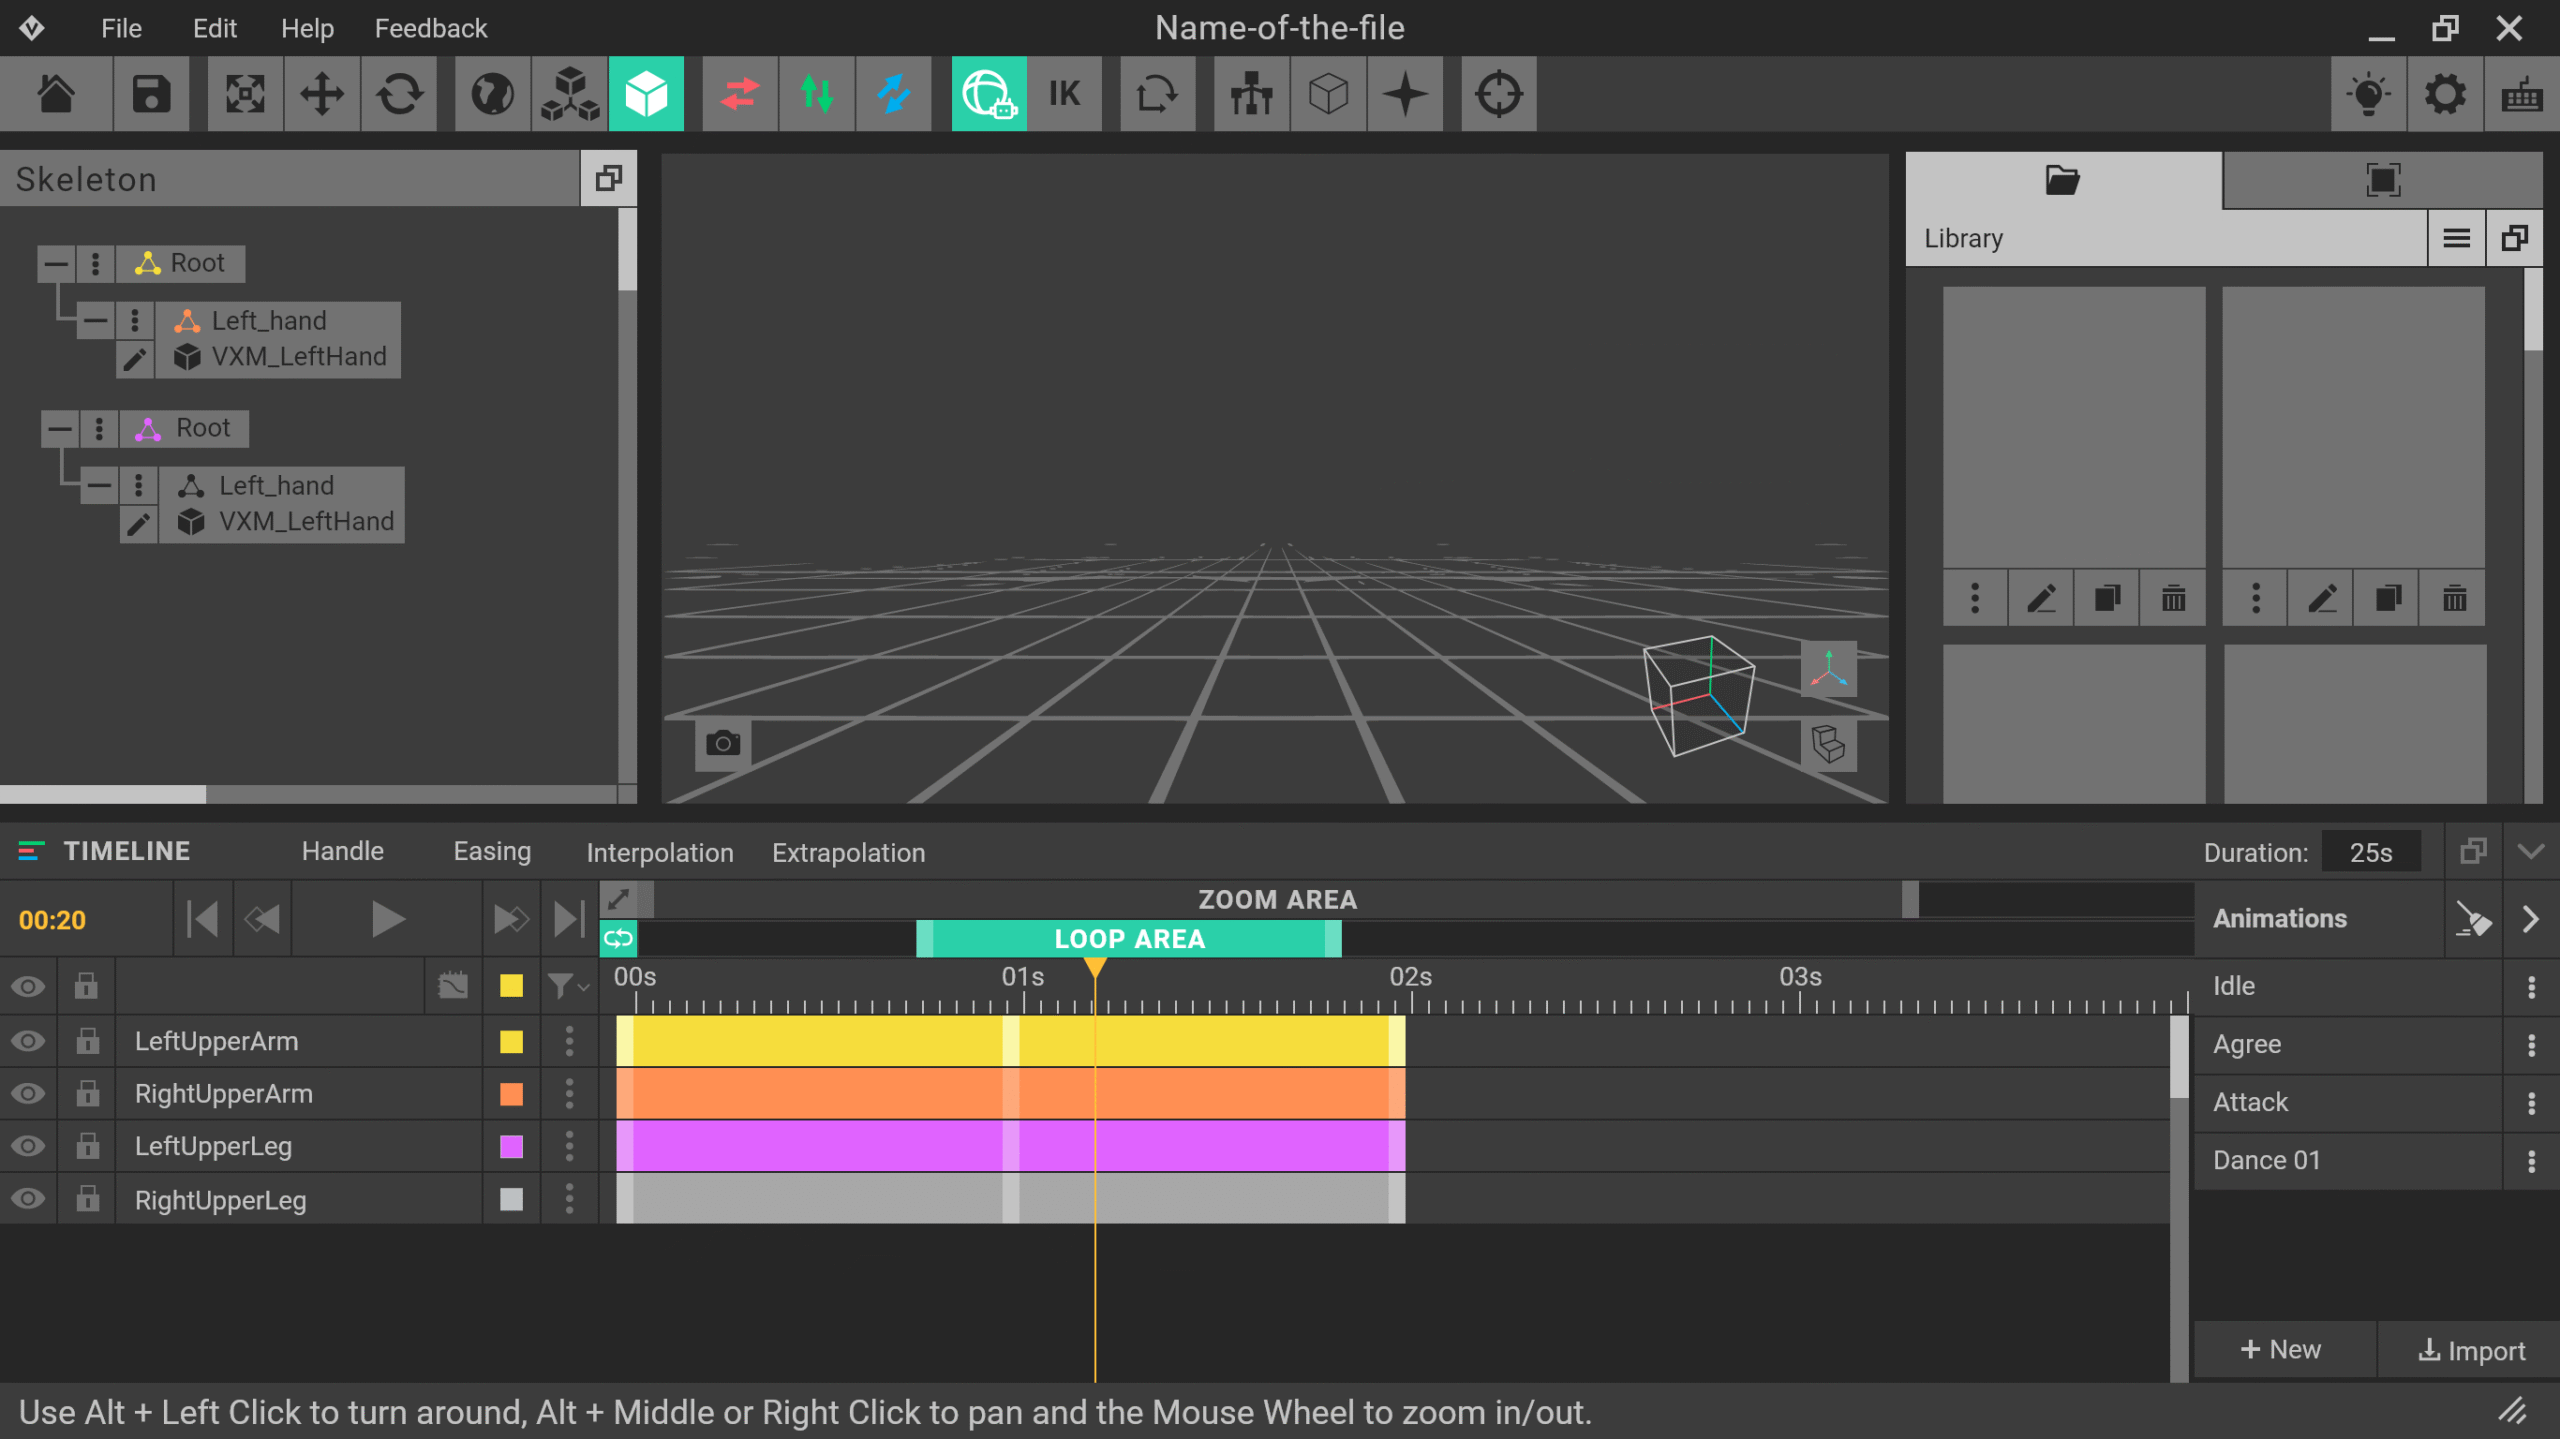Collapse the first Root node in Skeleton

tap(54, 263)
